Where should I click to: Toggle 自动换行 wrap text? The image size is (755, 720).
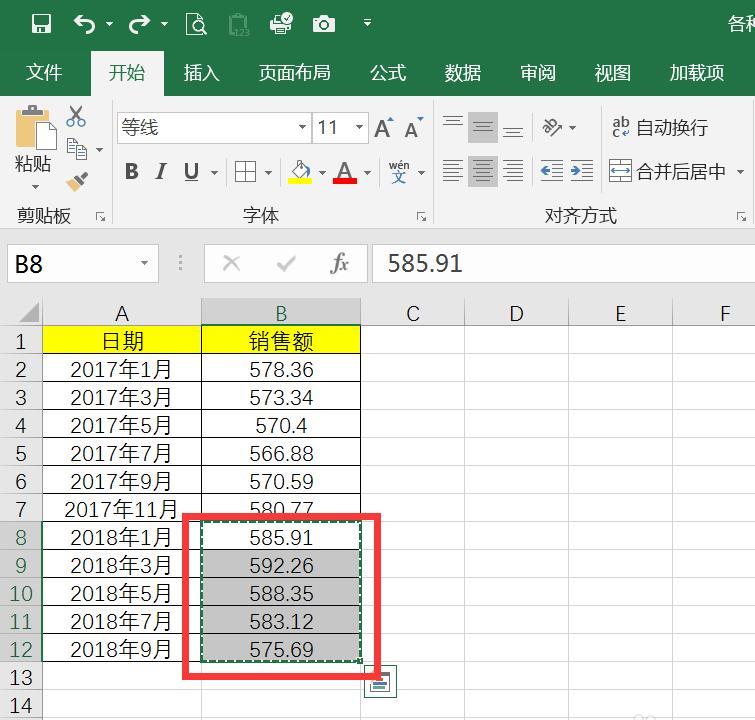[x=660, y=128]
